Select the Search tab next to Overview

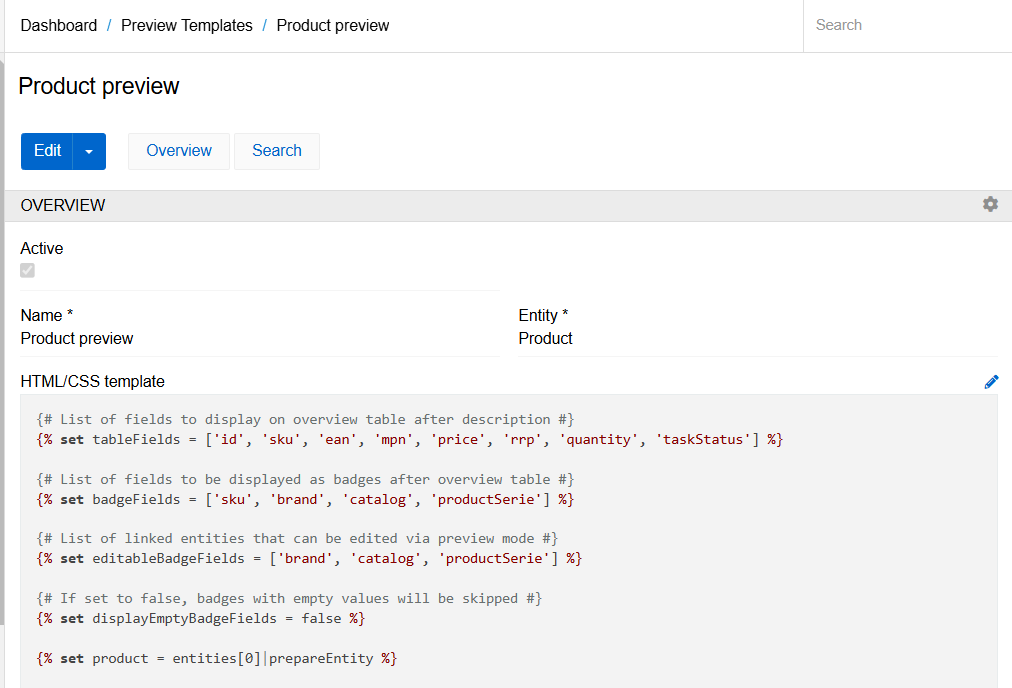[x=277, y=151]
